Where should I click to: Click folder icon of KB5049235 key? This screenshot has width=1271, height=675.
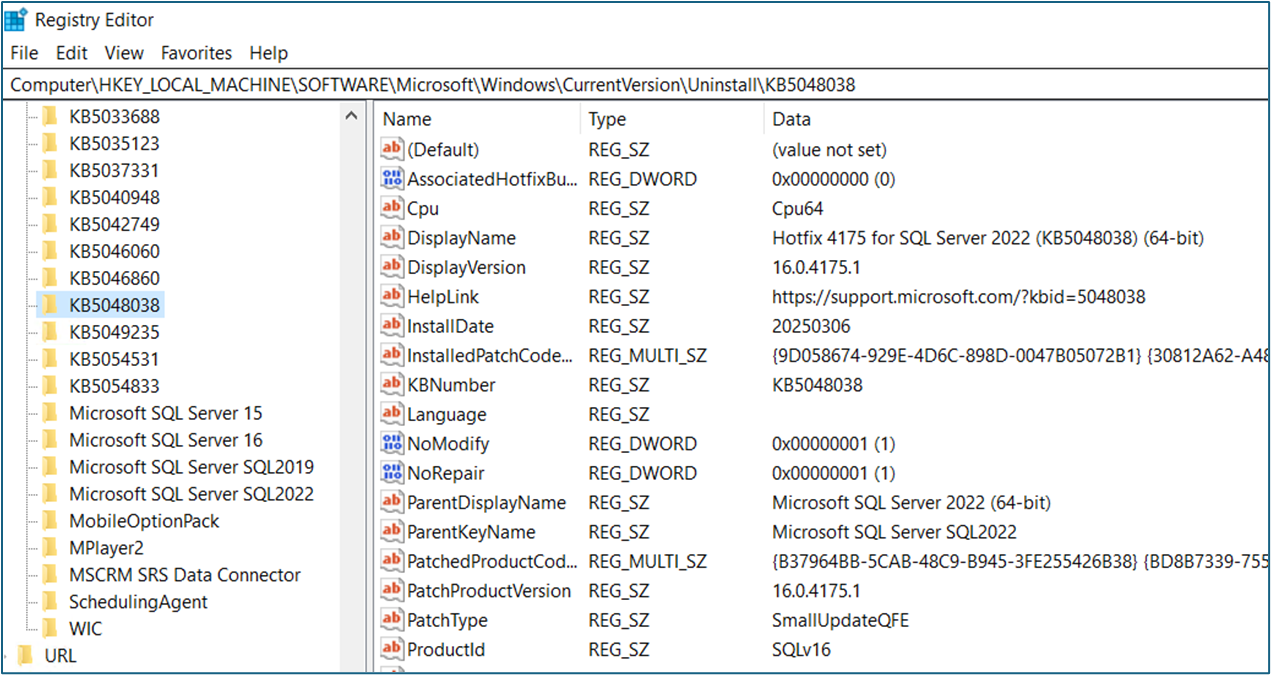pos(50,332)
